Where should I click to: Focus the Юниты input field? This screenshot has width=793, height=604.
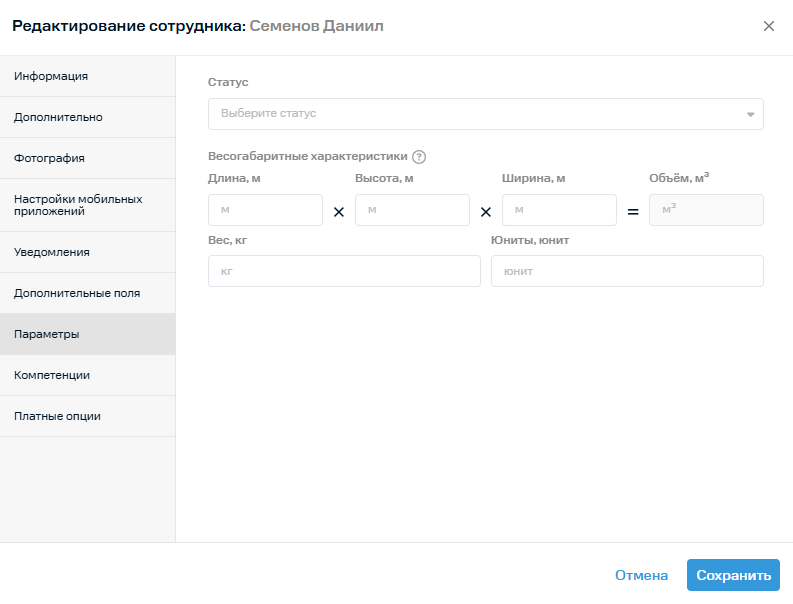coord(627,271)
